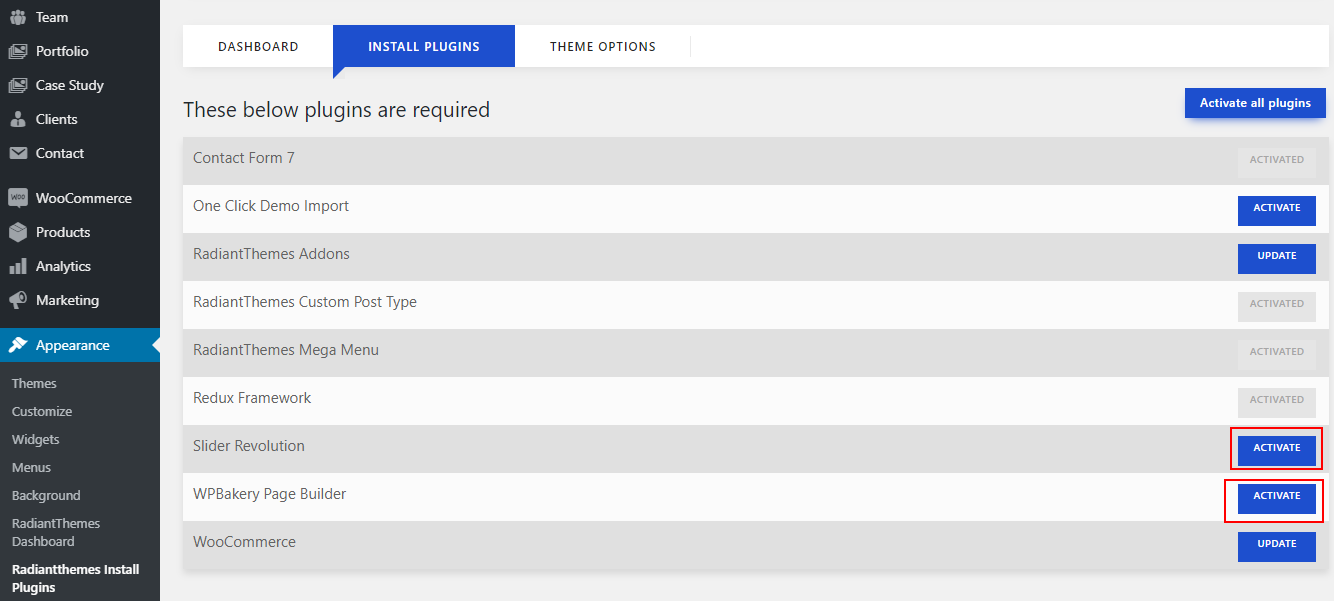Image resolution: width=1334 pixels, height=601 pixels.
Task: Update the RadiantThemes Addons plugin
Action: [1276, 256]
